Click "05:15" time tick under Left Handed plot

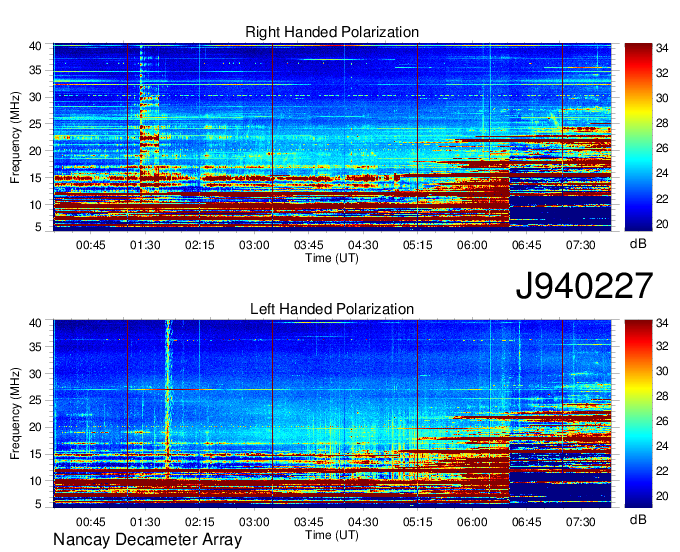point(418,522)
